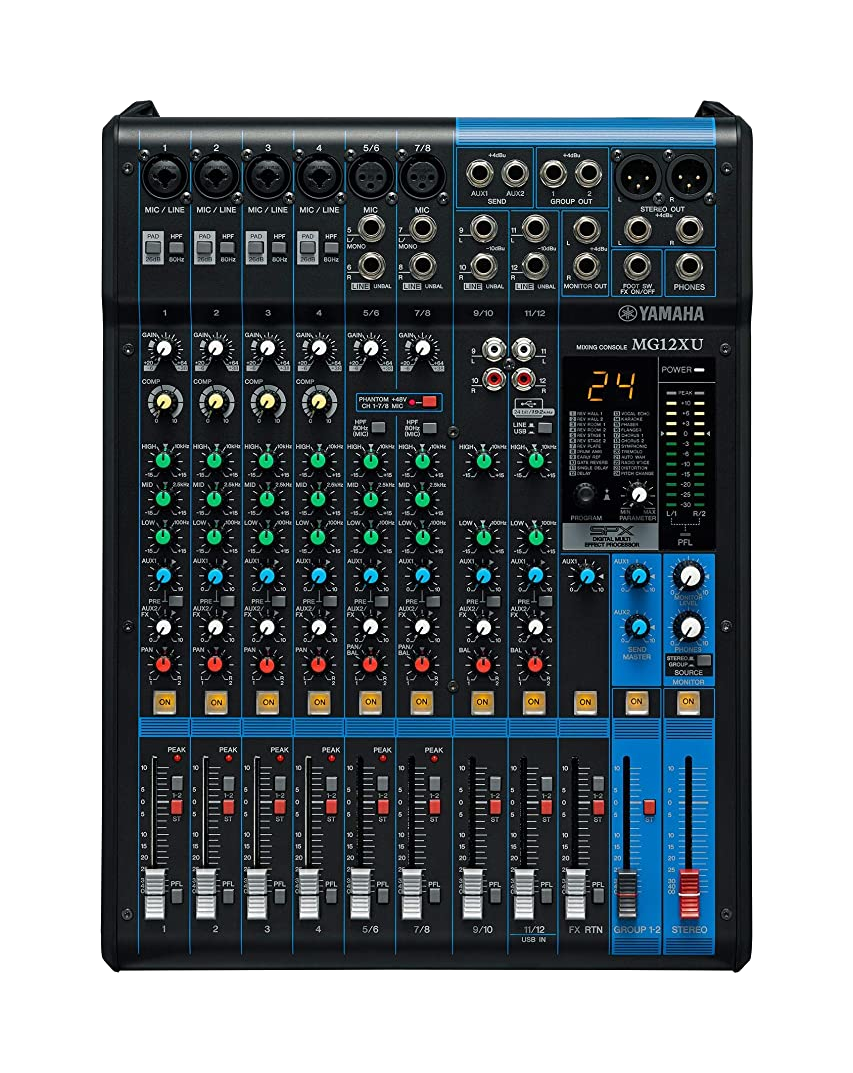Engage the PAD 26dB switch on channel 3
This screenshot has height=1073, width=853.
(x=256, y=246)
